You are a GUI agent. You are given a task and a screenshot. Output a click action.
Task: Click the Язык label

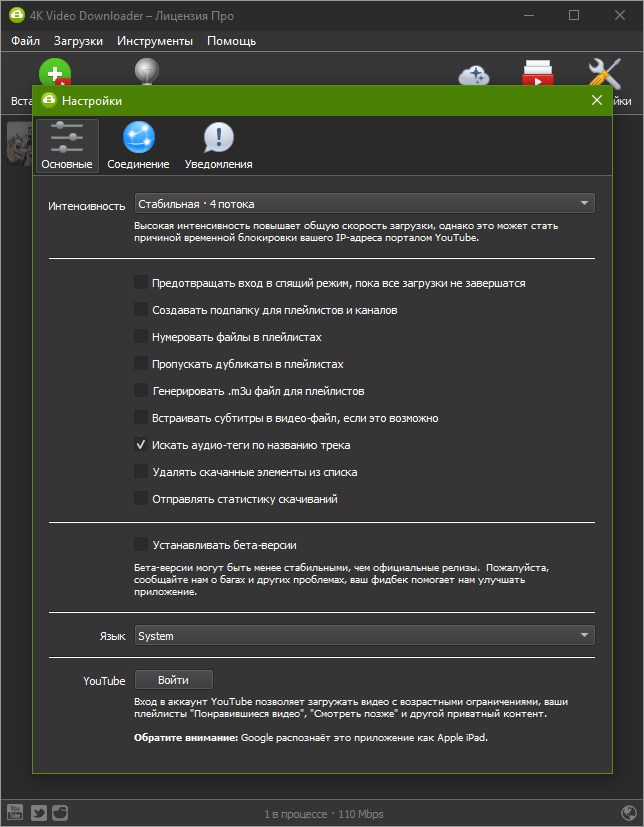pos(112,636)
